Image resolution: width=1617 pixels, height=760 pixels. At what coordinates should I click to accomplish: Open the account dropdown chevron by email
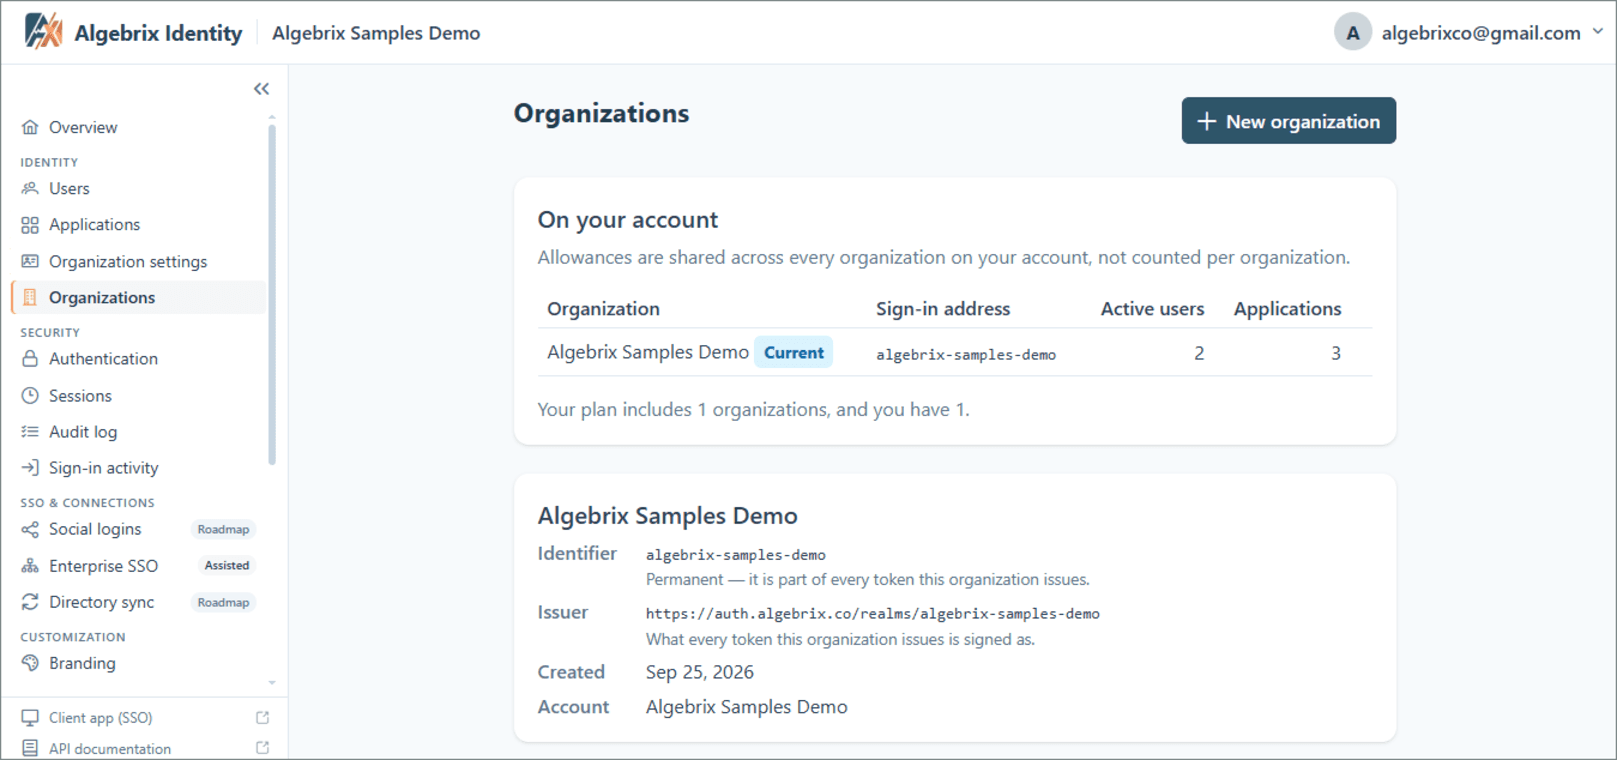pyautogui.click(x=1597, y=32)
